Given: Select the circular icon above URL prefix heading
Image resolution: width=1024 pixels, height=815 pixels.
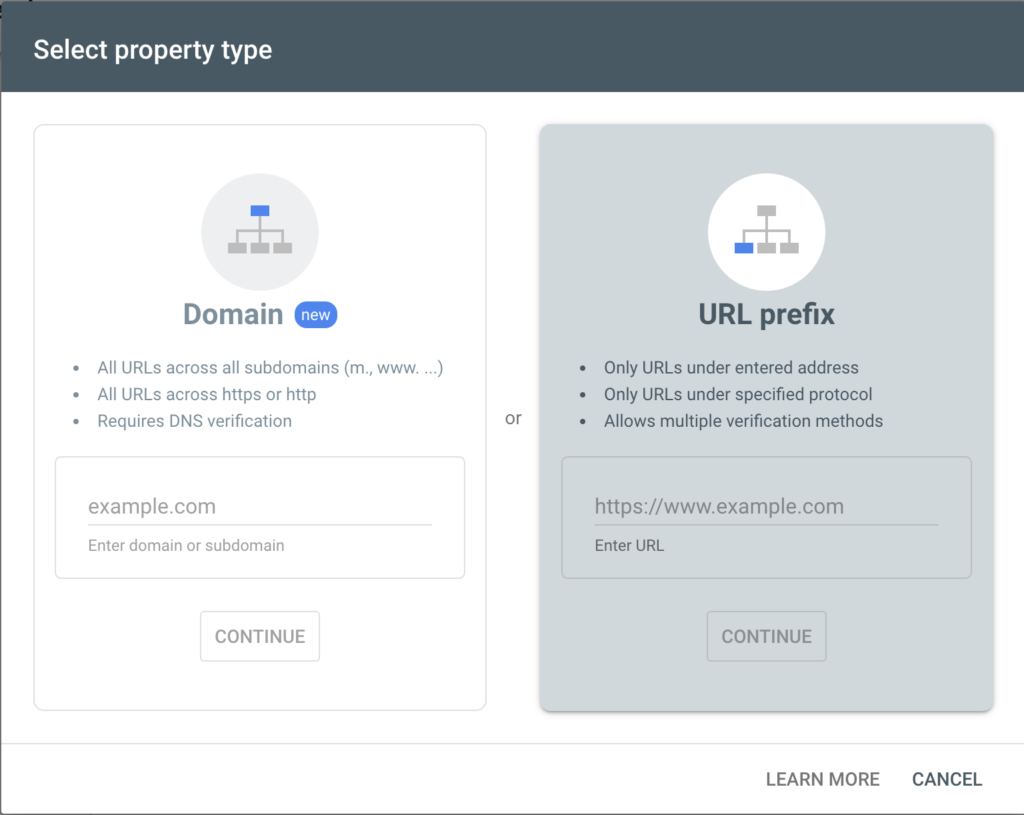Looking at the screenshot, I should pos(767,231).
